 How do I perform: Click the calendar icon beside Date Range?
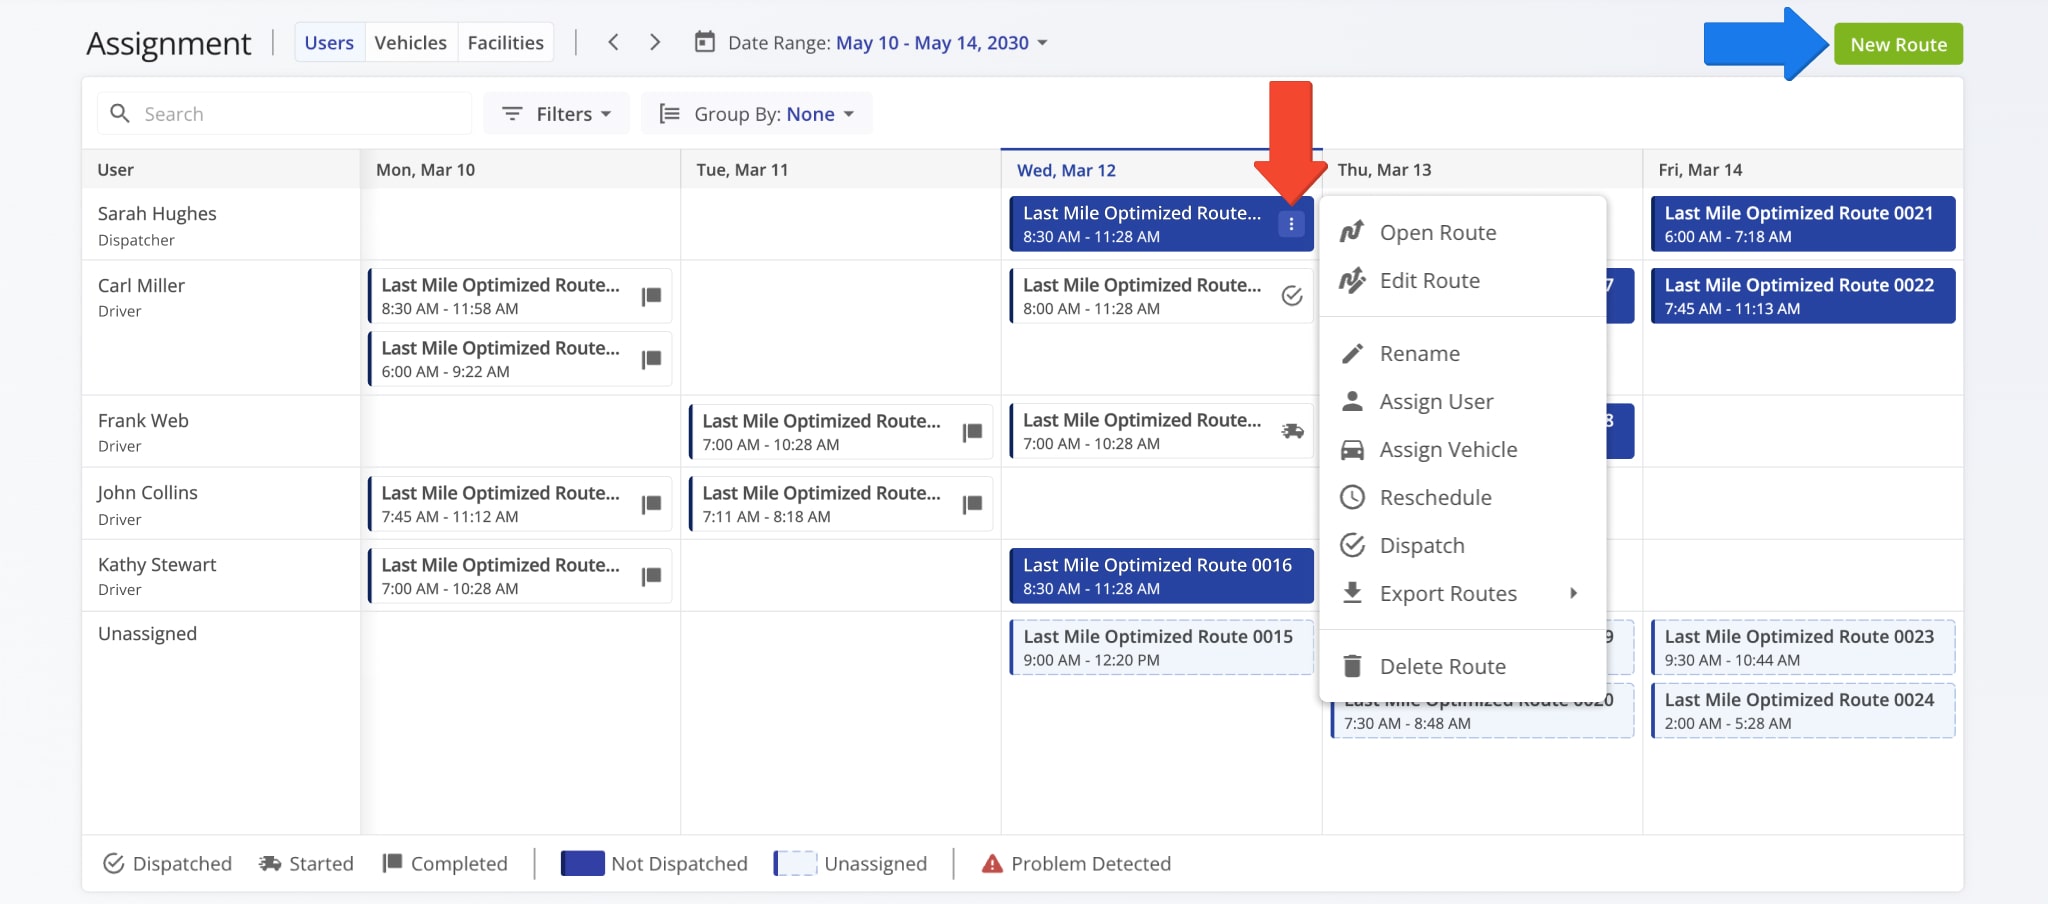[705, 42]
